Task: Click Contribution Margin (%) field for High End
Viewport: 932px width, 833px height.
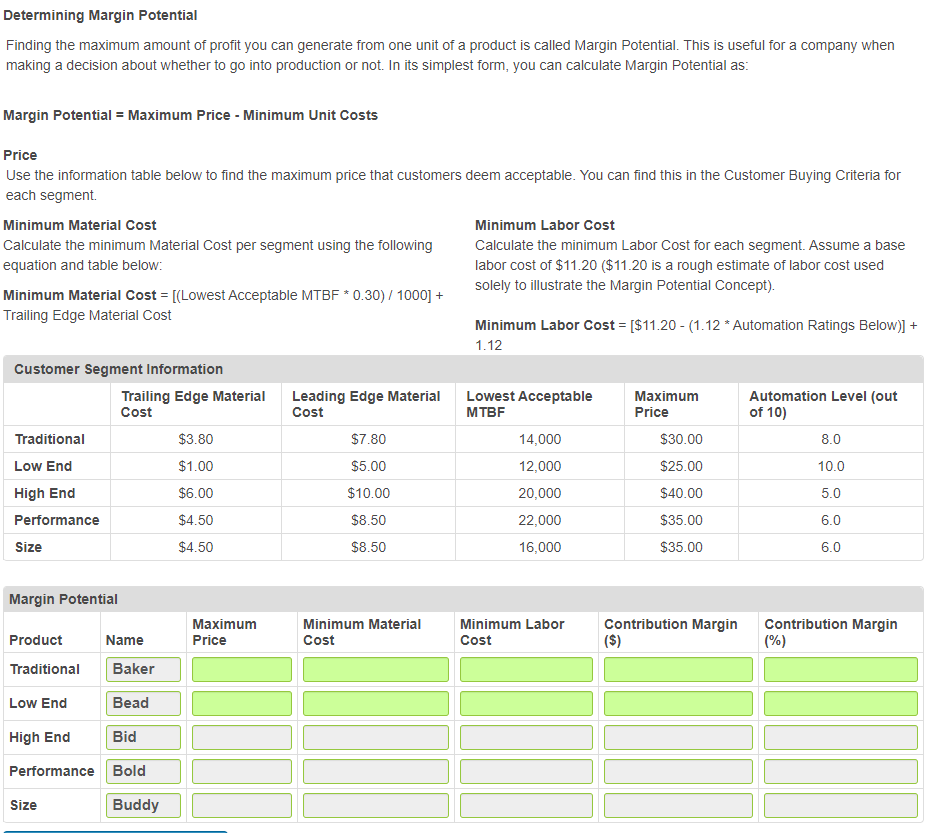Action: pyautogui.click(x=840, y=737)
